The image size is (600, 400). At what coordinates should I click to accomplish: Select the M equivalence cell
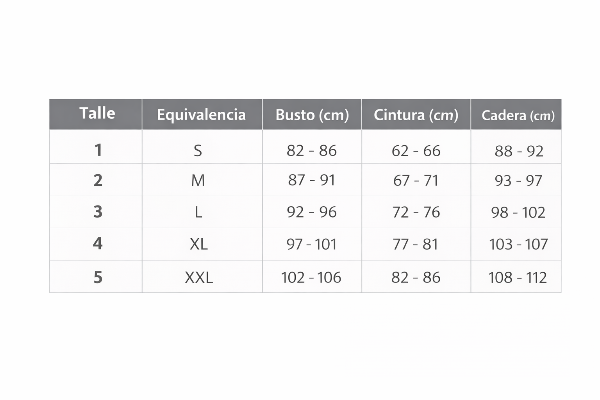(x=198, y=181)
